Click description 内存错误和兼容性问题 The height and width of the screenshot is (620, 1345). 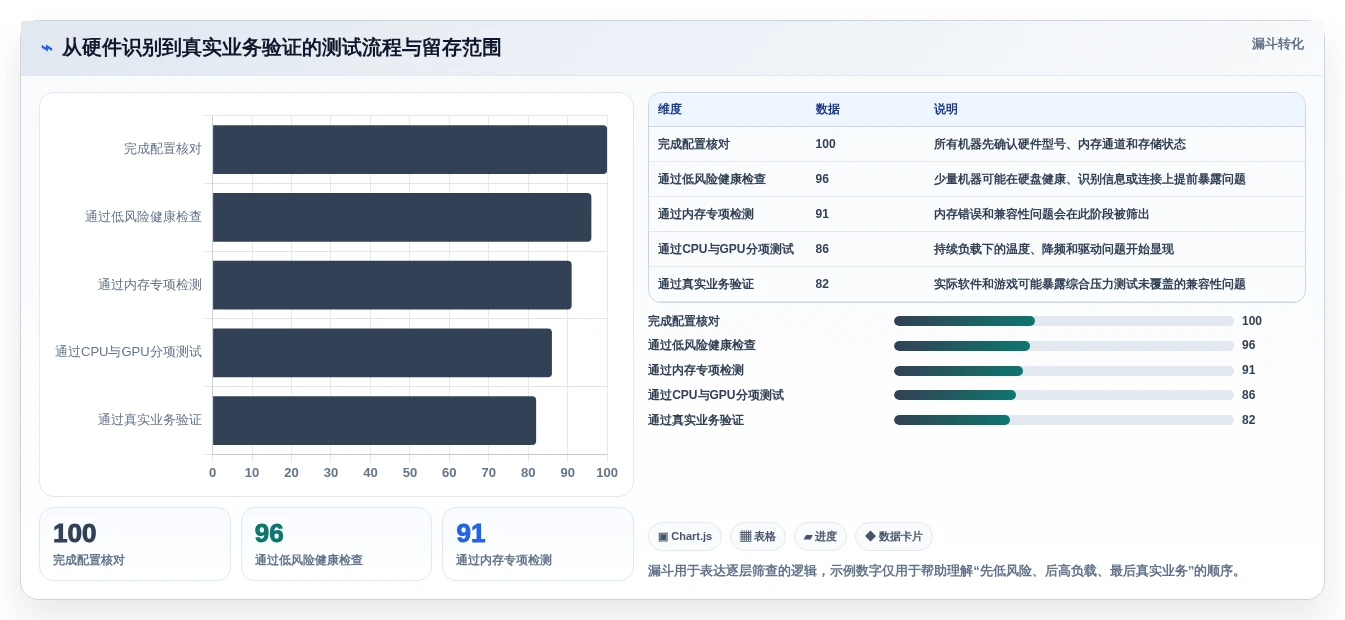coord(1042,214)
